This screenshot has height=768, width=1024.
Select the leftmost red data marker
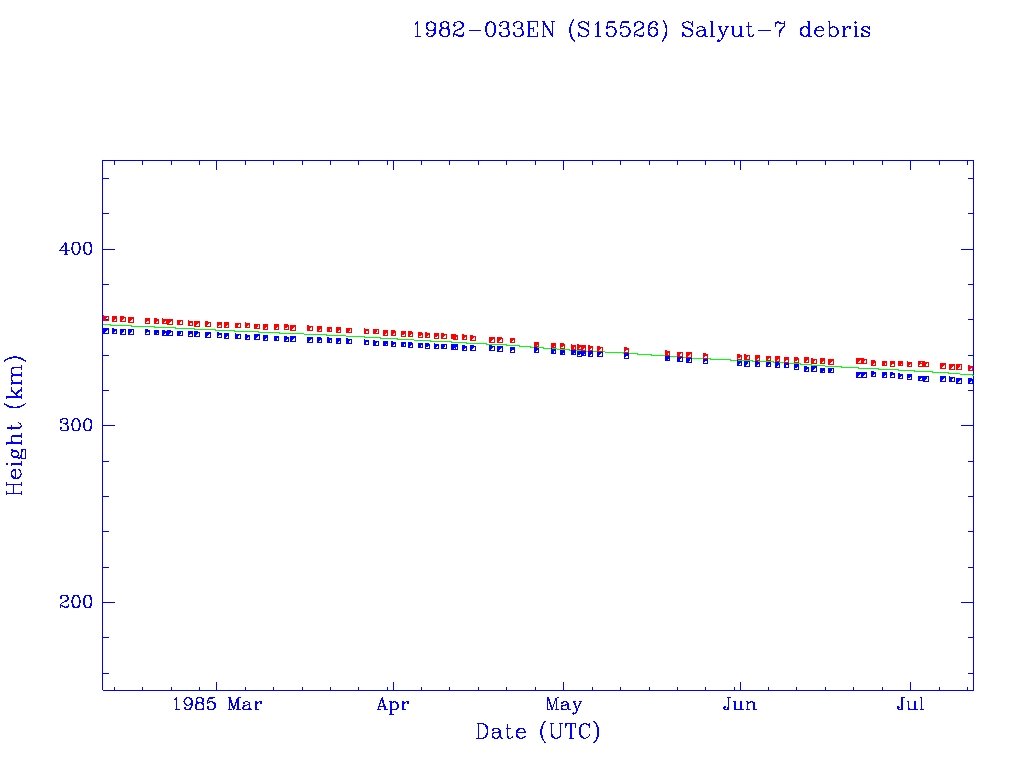pos(106,319)
